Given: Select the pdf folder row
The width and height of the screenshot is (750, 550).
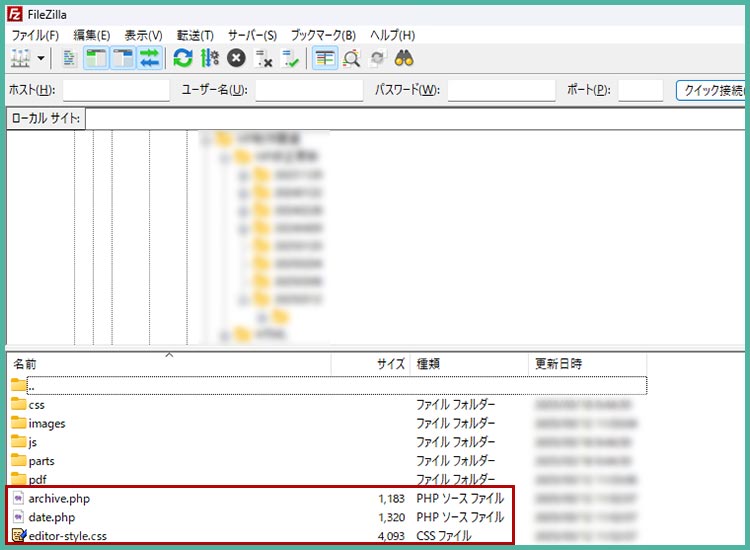Looking at the screenshot, I should 328,479.
